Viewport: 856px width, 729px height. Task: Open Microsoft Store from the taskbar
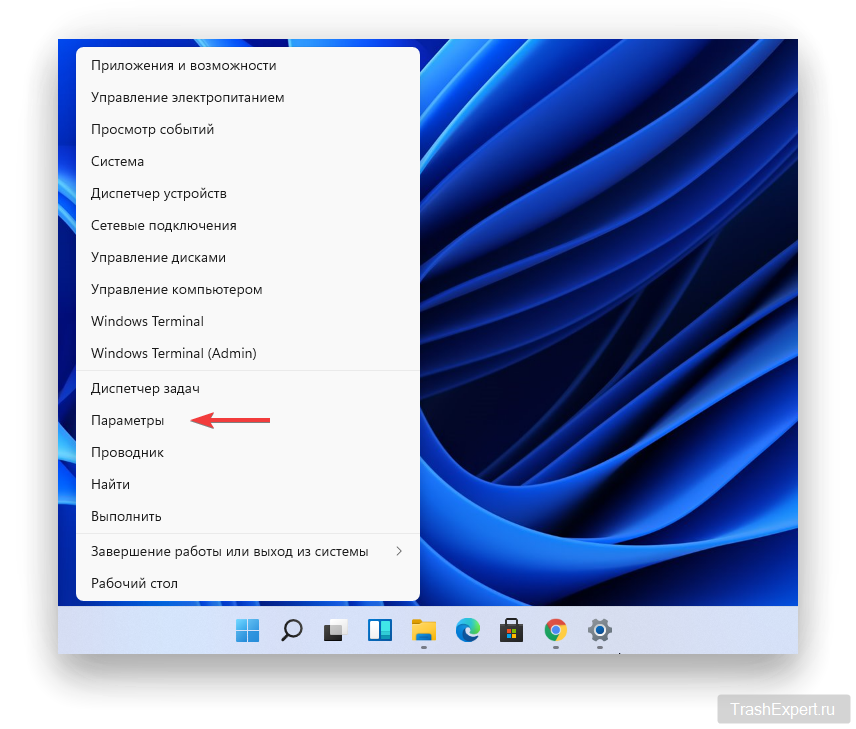tap(512, 630)
